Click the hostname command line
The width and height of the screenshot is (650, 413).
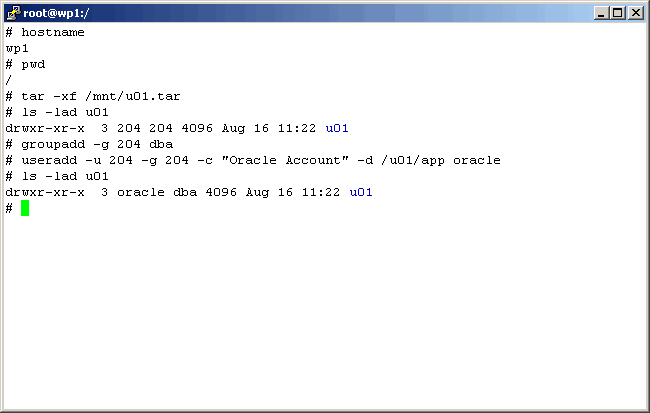[52, 32]
